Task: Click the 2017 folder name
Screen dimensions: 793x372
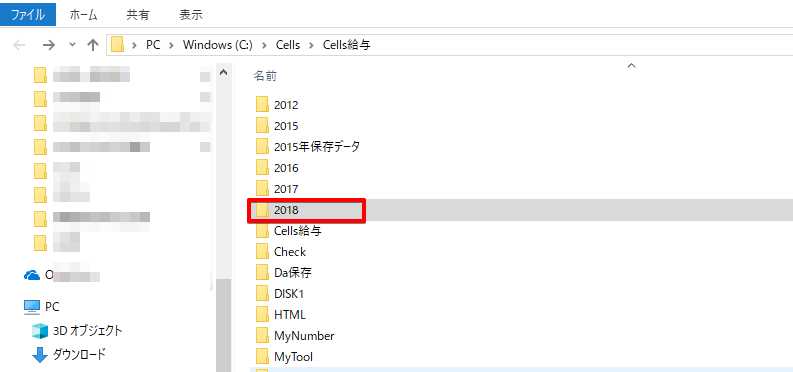Action: [x=286, y=189]
